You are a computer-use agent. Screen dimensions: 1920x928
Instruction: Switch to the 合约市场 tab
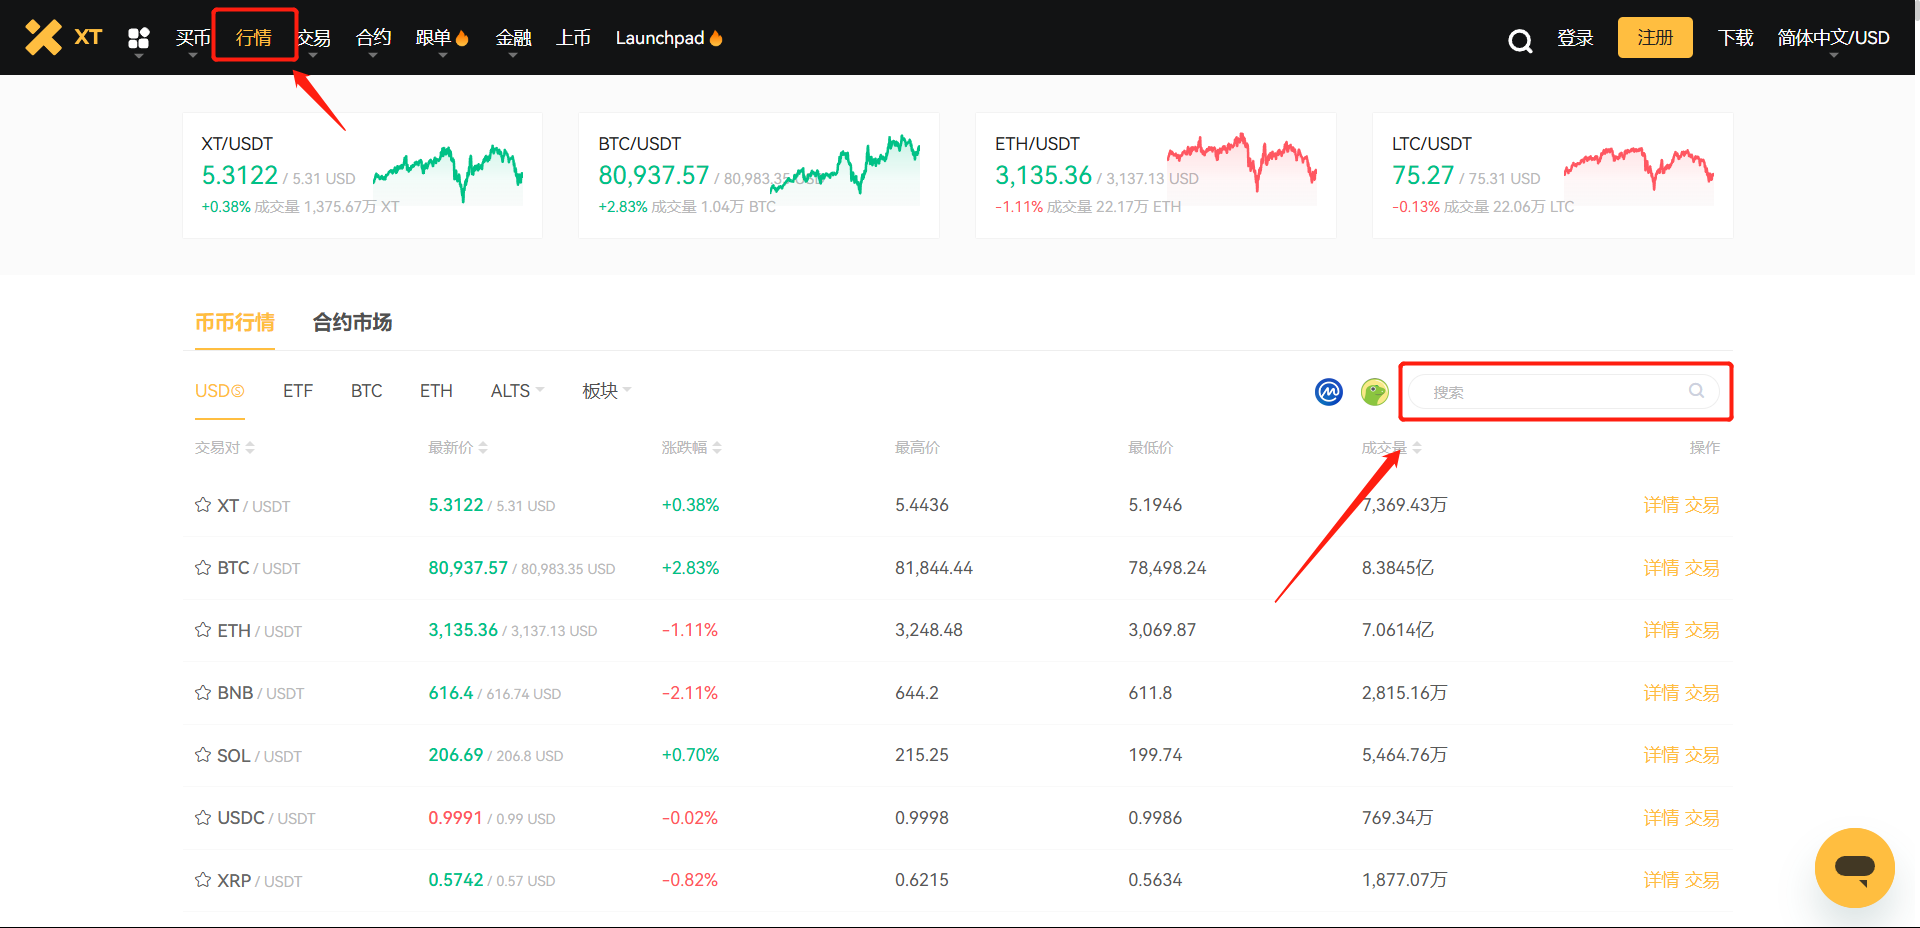click(352, 322)
